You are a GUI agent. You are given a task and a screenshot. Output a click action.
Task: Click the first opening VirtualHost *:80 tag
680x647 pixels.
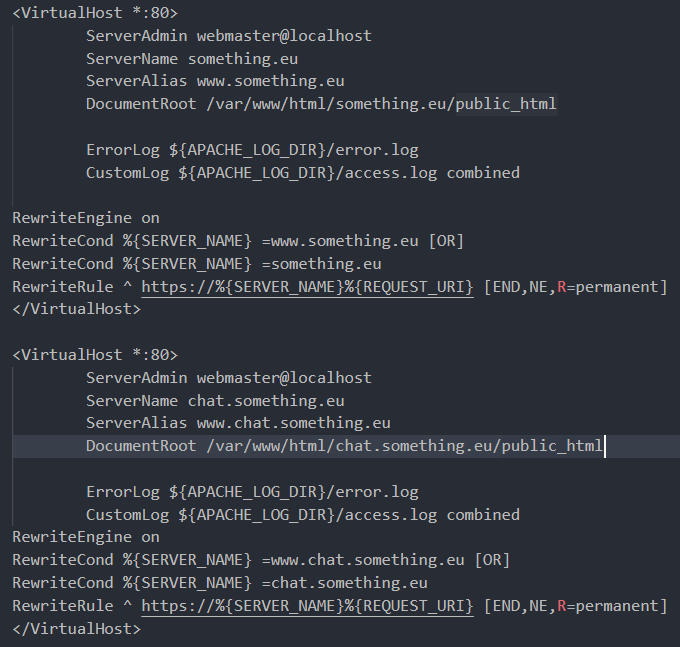(95, 13)
